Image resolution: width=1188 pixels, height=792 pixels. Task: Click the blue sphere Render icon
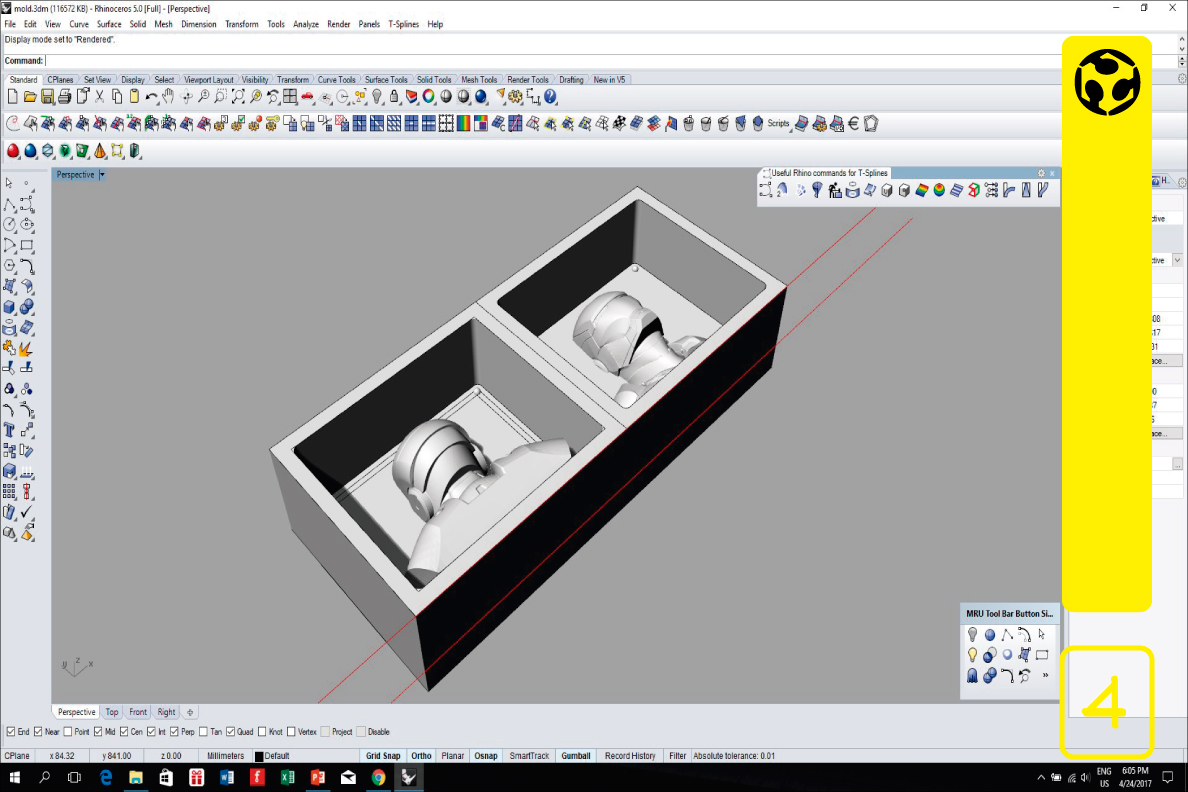click(x=480, y=97)
